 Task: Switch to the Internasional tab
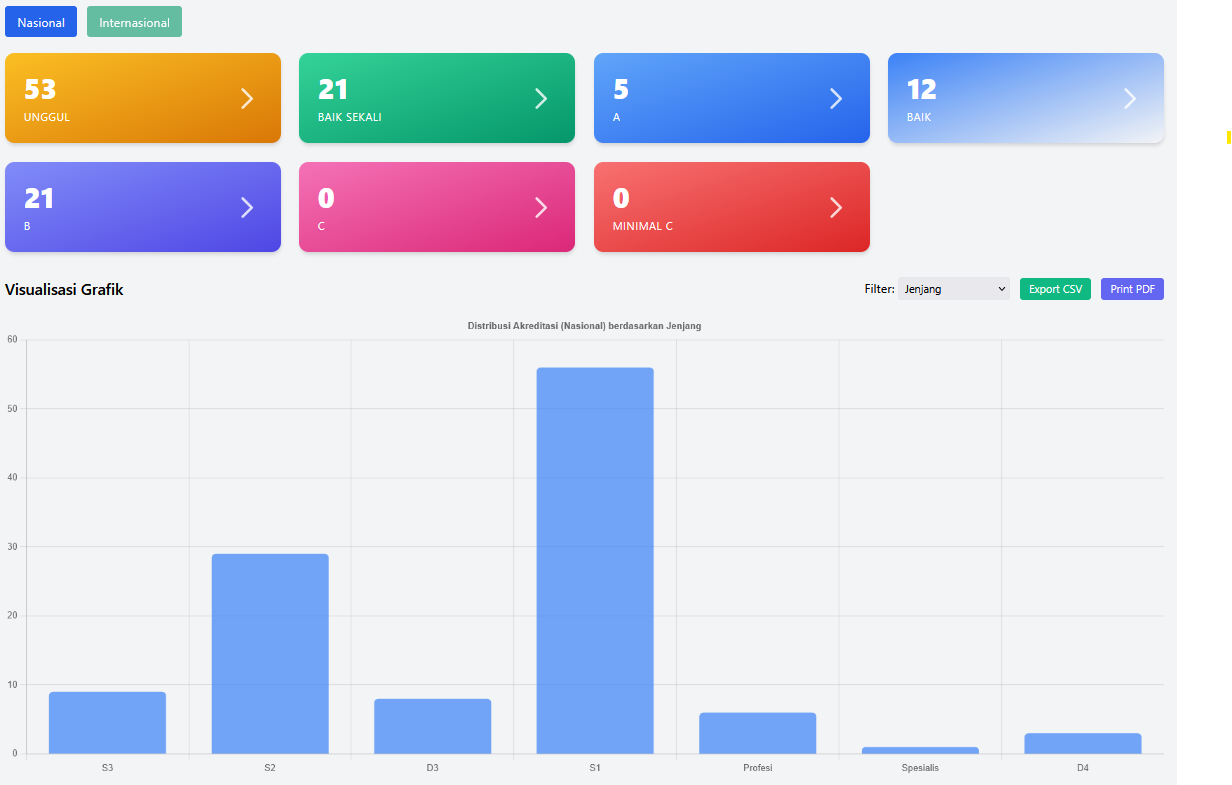134,22
